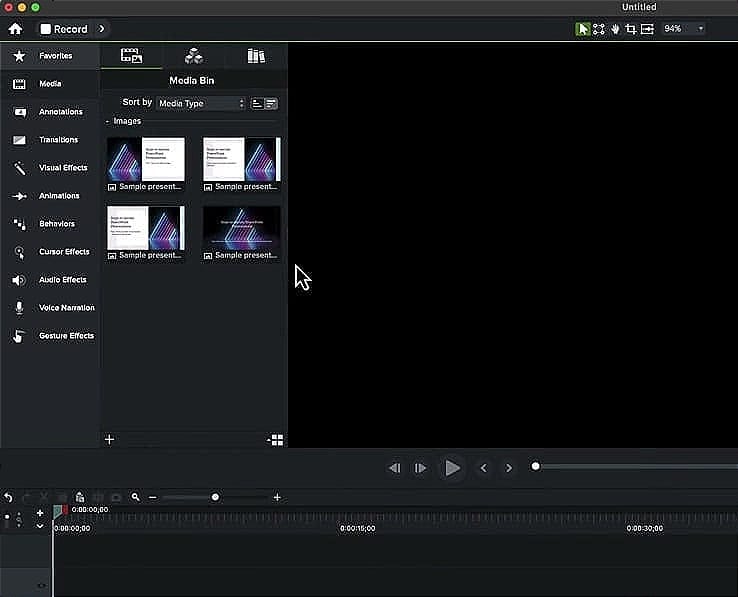Click the canvas icon right of Crop

point(647,29)
